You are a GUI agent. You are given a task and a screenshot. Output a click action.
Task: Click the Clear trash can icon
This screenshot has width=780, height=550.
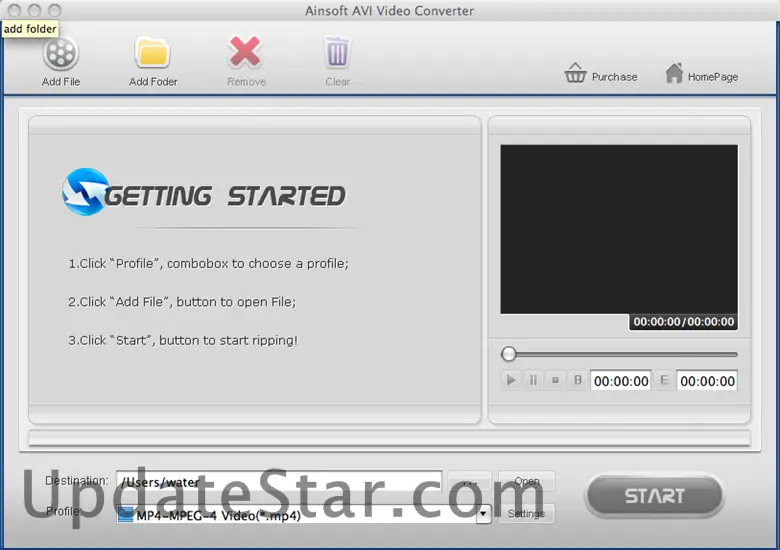(x=337, y=52)
